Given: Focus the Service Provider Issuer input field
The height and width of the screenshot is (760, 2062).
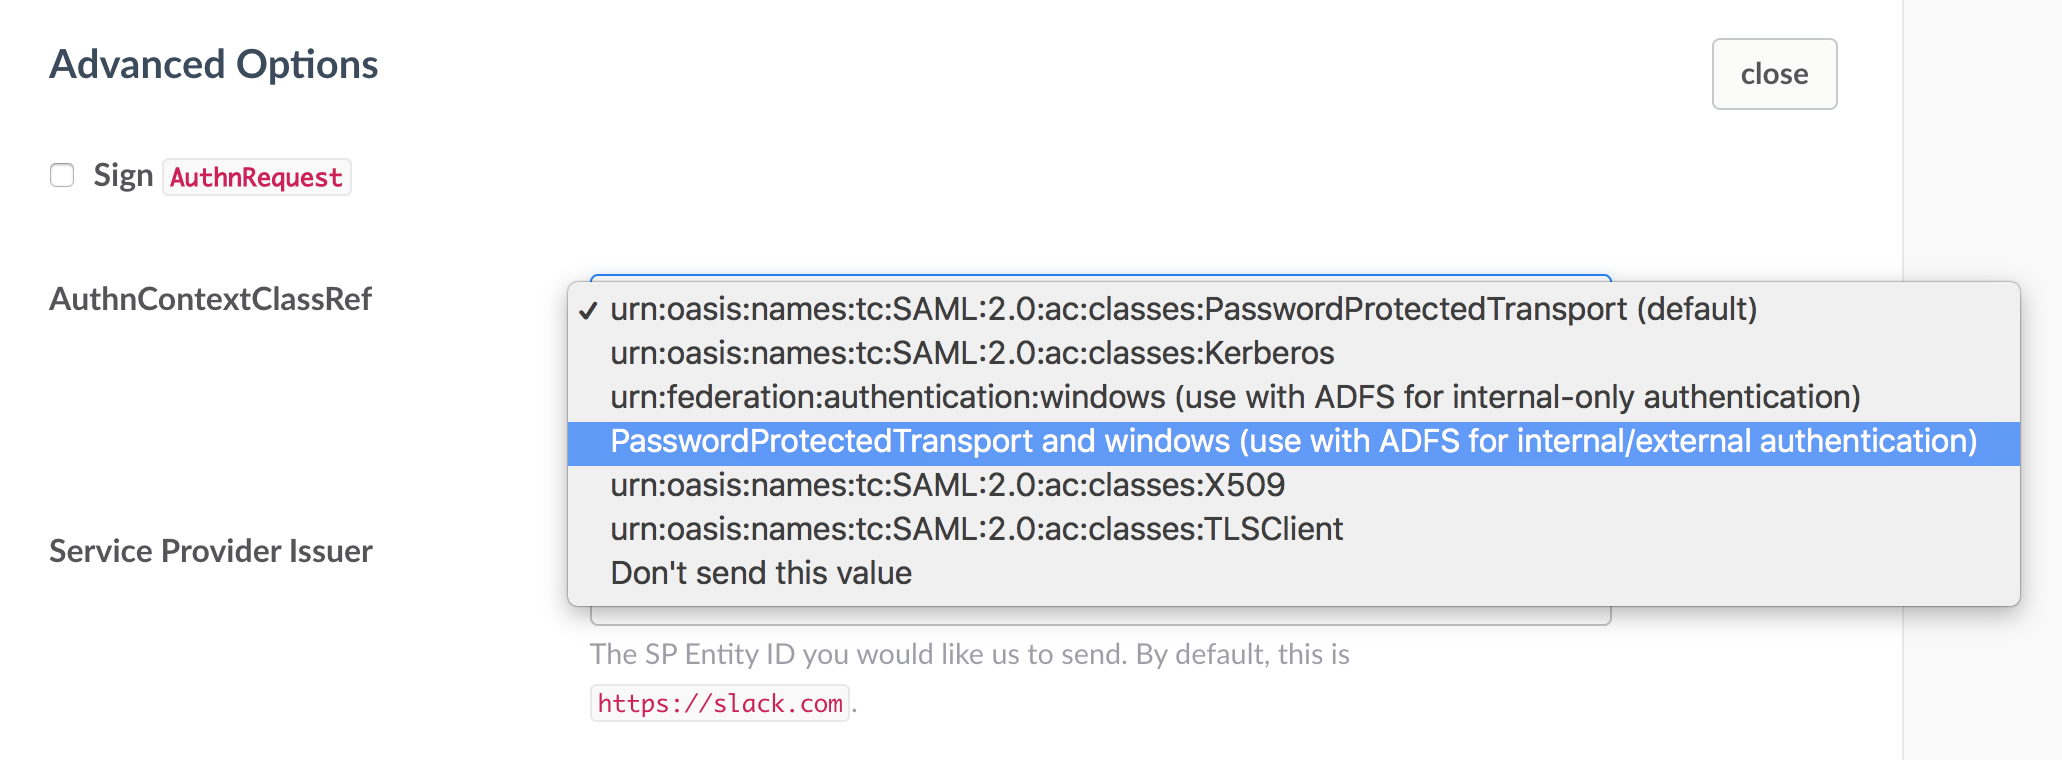Looking at the screenshot, I should pos(1100,615).
